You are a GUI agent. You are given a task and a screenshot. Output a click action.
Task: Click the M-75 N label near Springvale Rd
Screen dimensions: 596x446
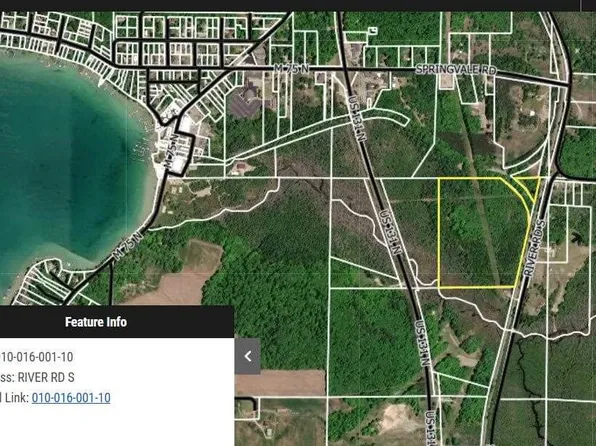point(292,69)
